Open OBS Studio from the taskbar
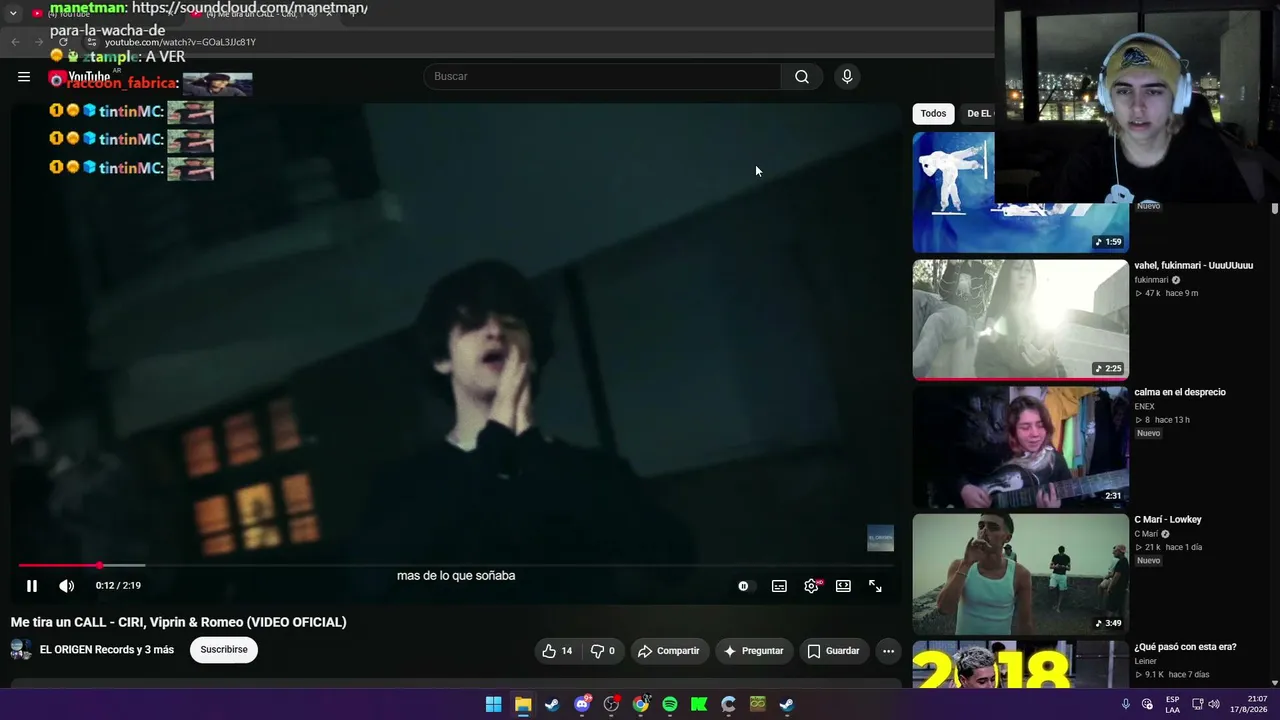Image resolution: width=1280 pixels, height=720 pixels. [611, 705]
